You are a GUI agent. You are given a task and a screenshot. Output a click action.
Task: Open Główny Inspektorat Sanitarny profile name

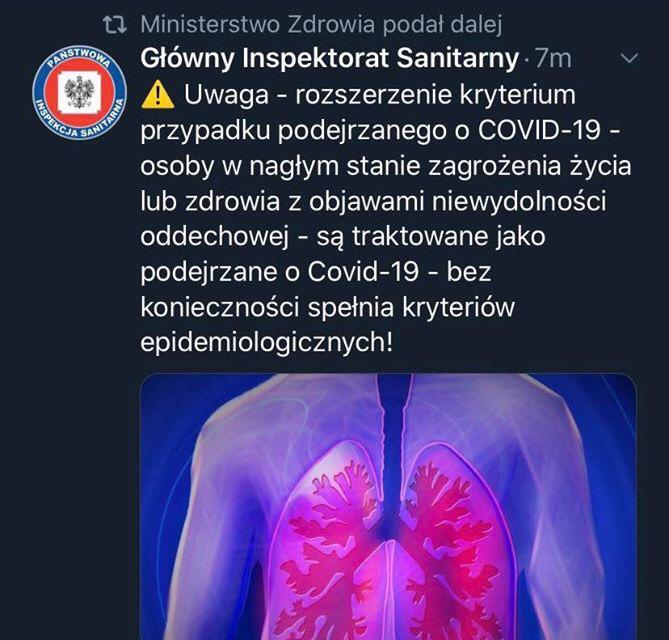[329, 59]
